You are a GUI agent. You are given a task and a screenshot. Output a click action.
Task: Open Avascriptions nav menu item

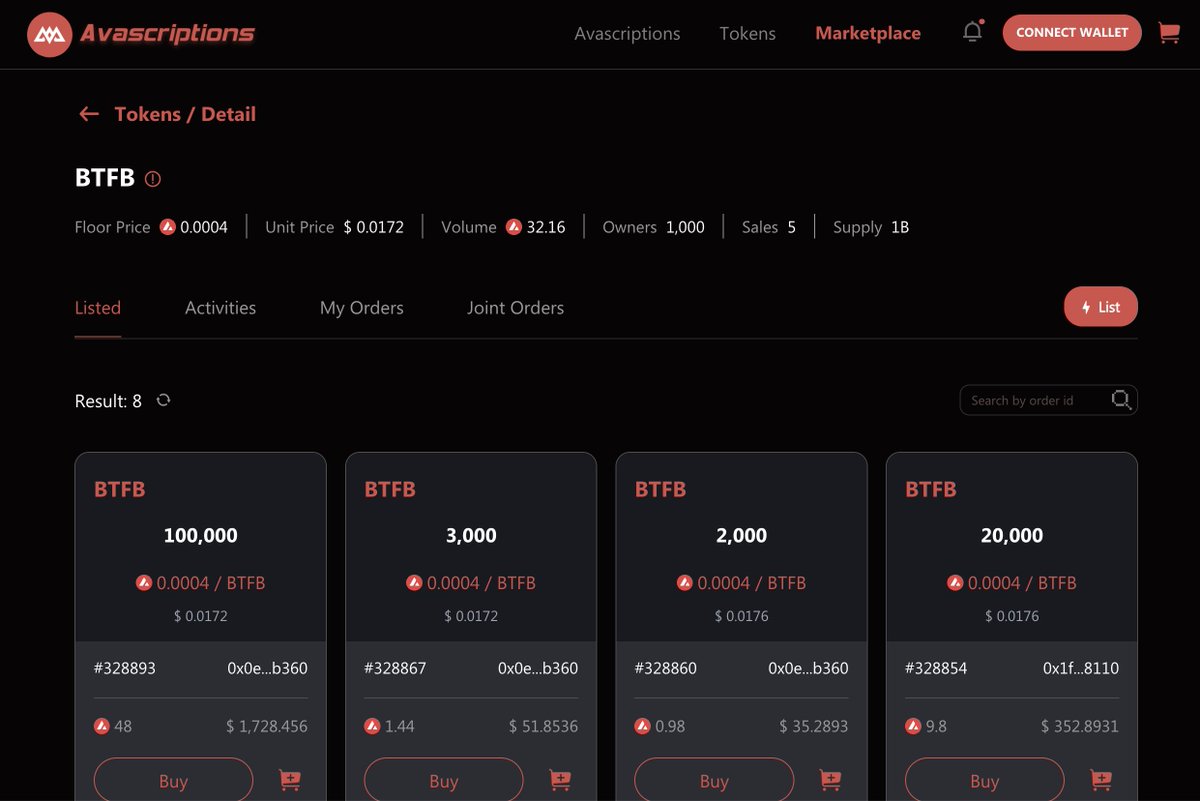tap(627, 33)
